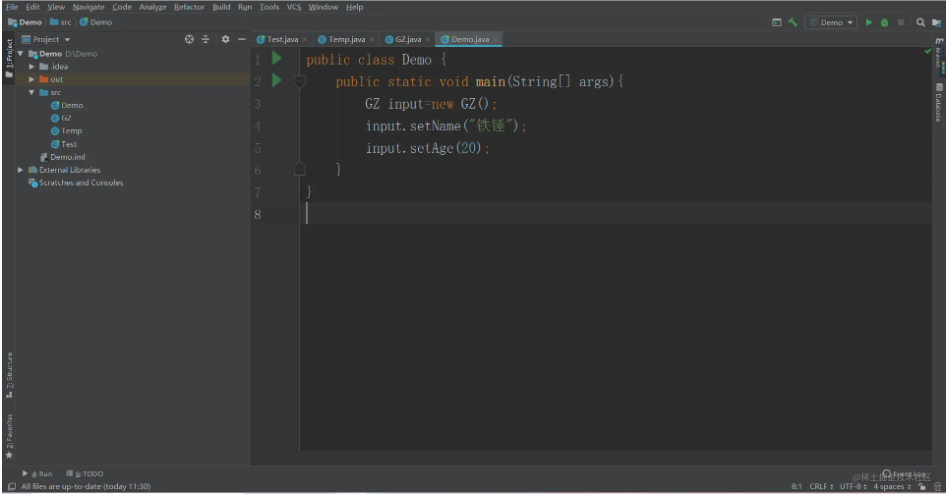Viewport: 946px width, 494px height.
Task: Place cursor on empty line 8 in editor
Action: [615, 214]
